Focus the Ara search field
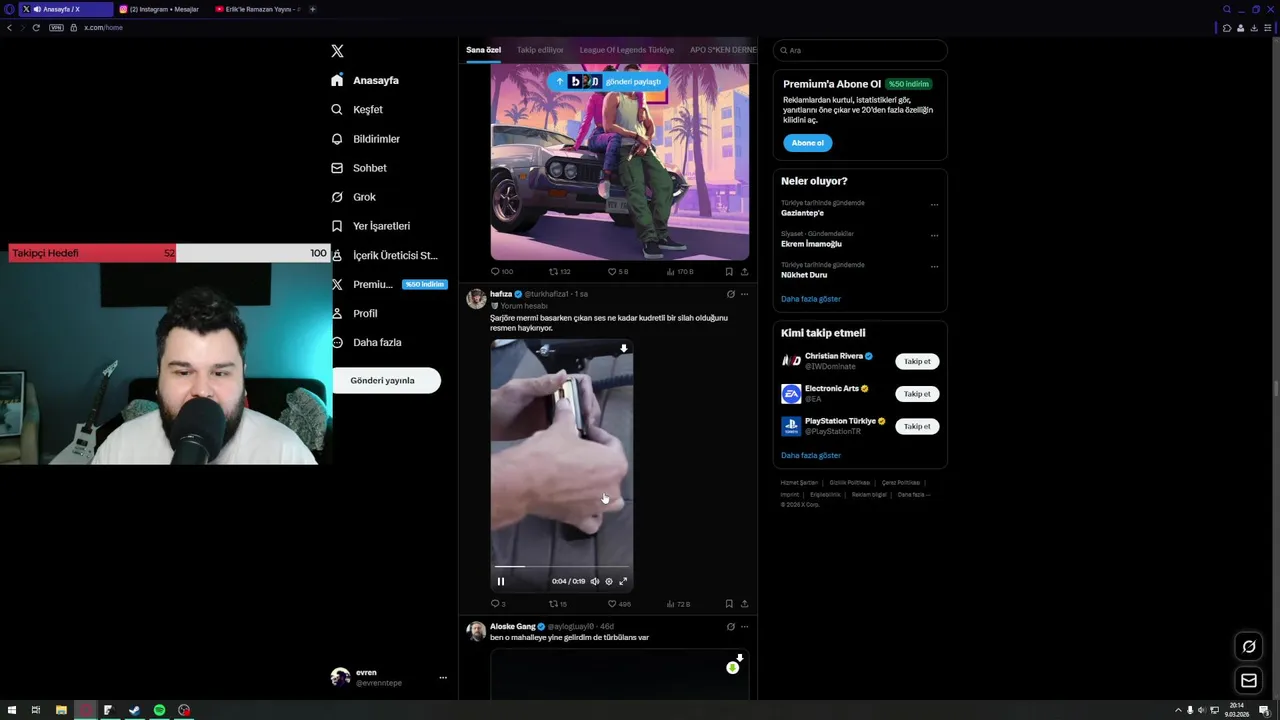Viewport: 1280px width, 720px height. pyautogui.click(x=860, y=50)
